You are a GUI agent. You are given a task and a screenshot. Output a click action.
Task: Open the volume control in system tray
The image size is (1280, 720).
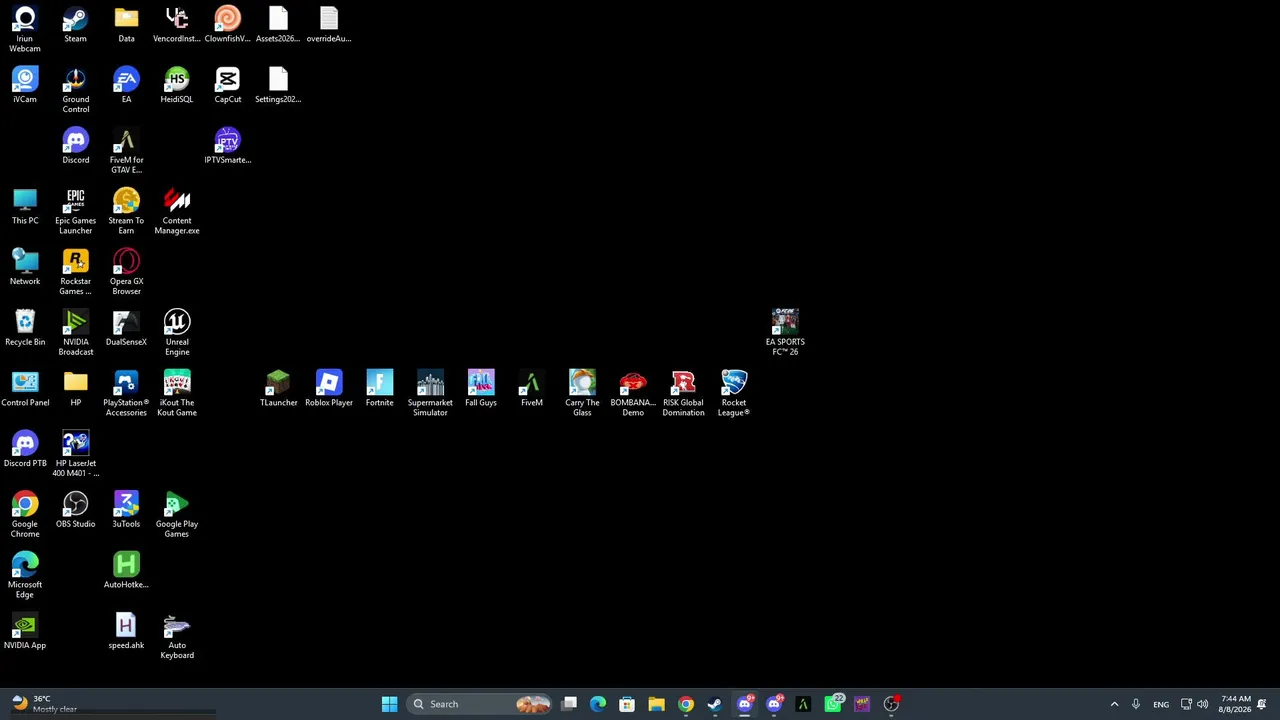pos(1202,704)
